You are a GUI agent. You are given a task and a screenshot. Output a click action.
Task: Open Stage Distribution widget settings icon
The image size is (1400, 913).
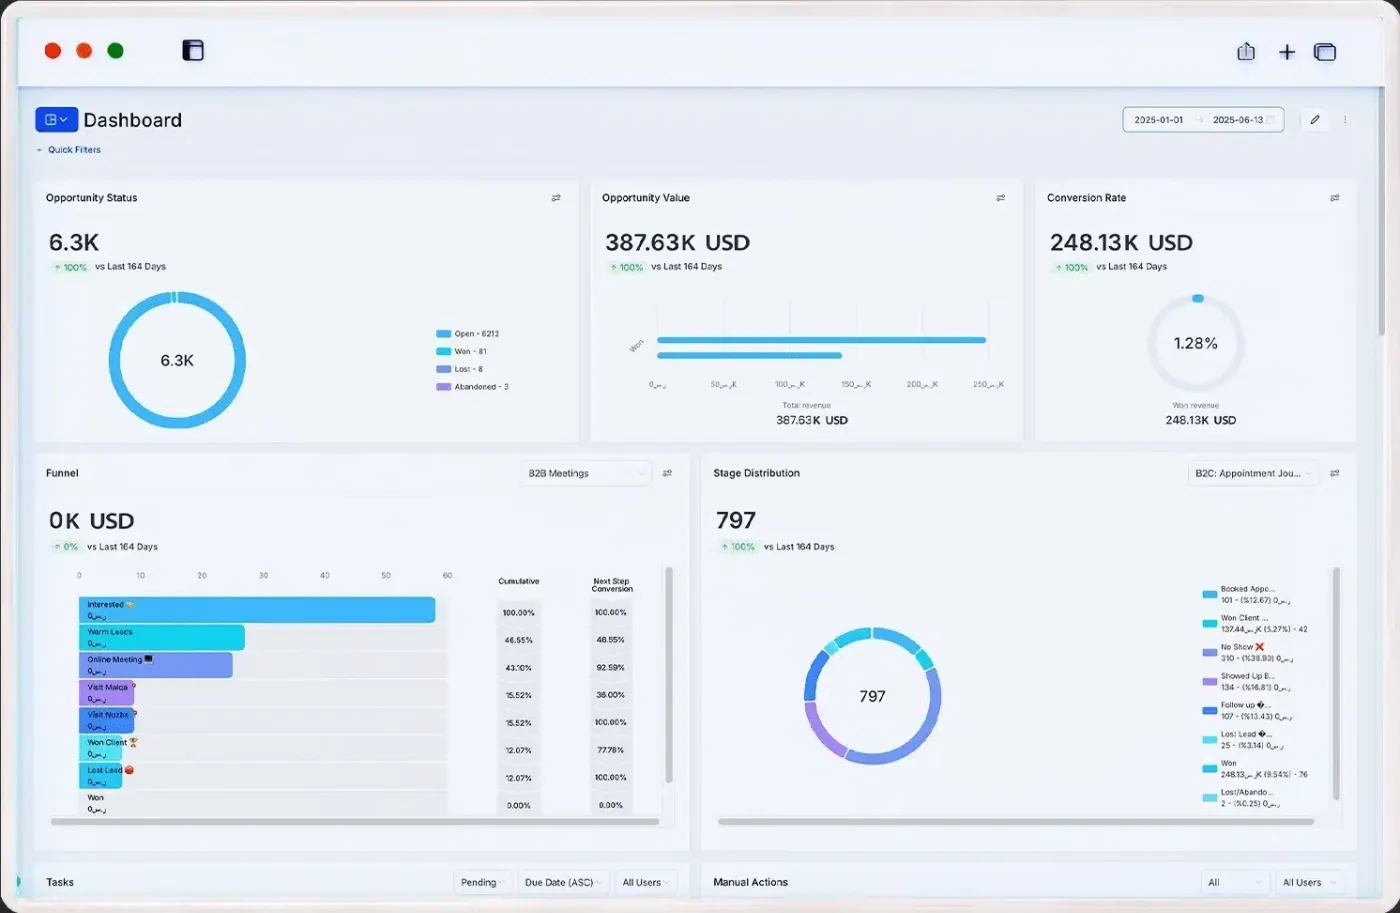(1334, 473)
